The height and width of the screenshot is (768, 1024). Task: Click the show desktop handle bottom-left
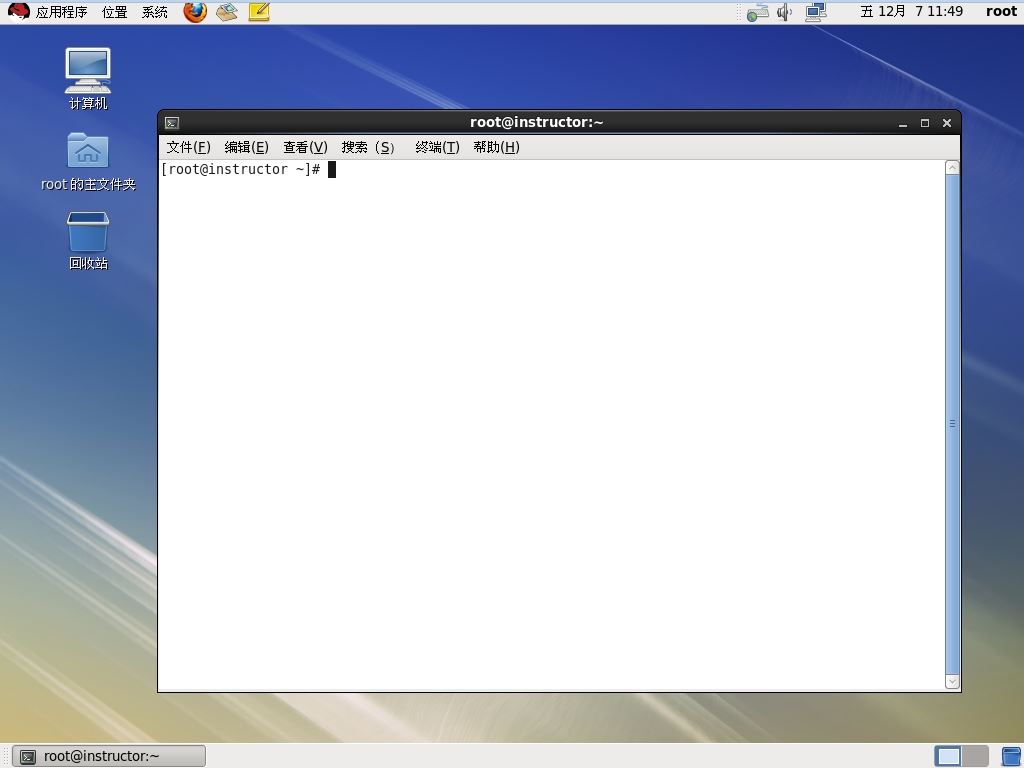5,756
